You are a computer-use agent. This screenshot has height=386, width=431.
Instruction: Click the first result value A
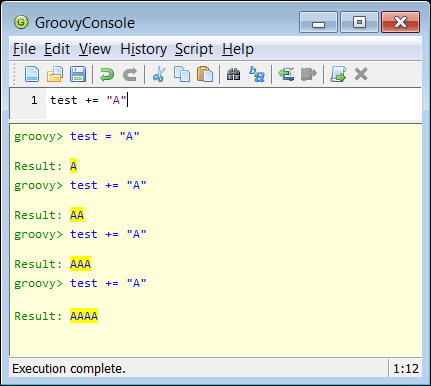[73, 166]
